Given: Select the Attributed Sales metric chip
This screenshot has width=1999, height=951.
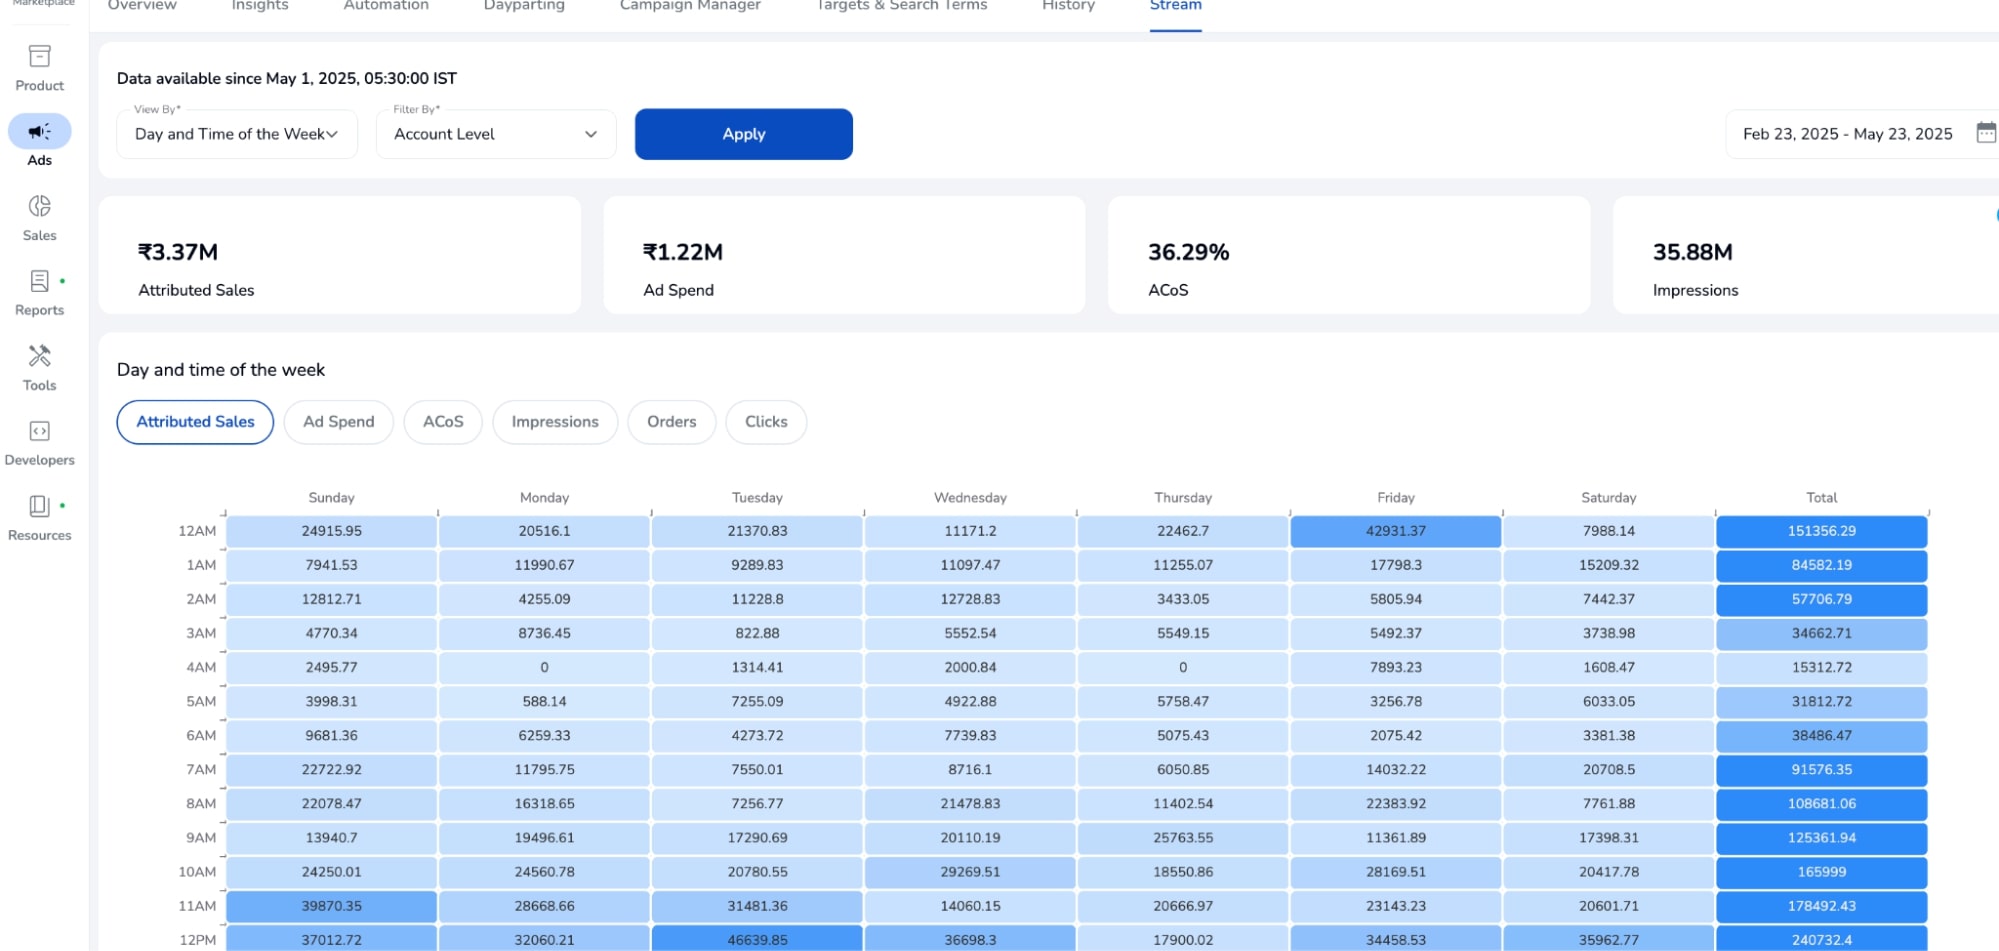Looking at the screenshot, I should (195, 422).
